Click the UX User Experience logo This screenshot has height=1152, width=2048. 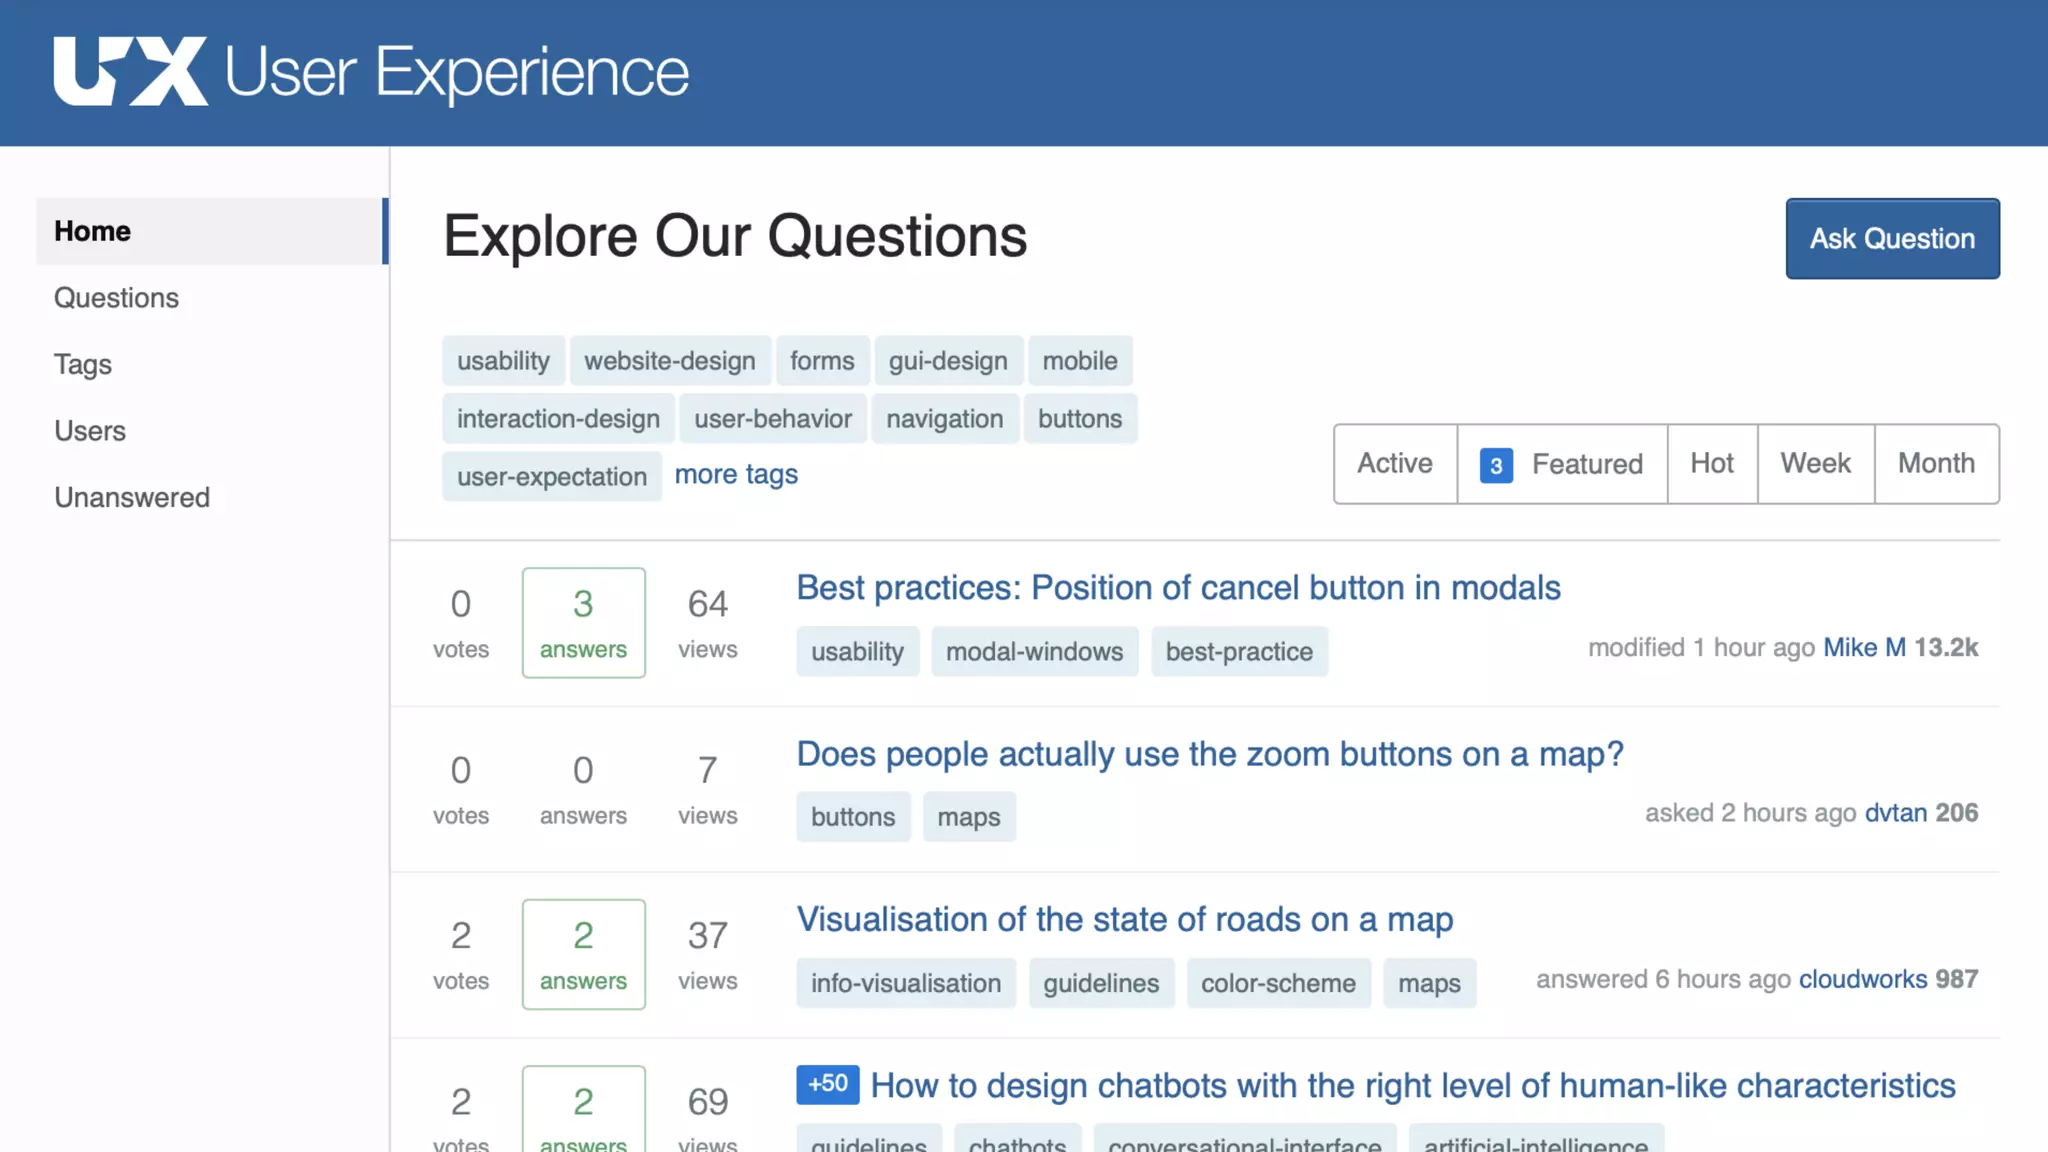click(x=370, y=72)
